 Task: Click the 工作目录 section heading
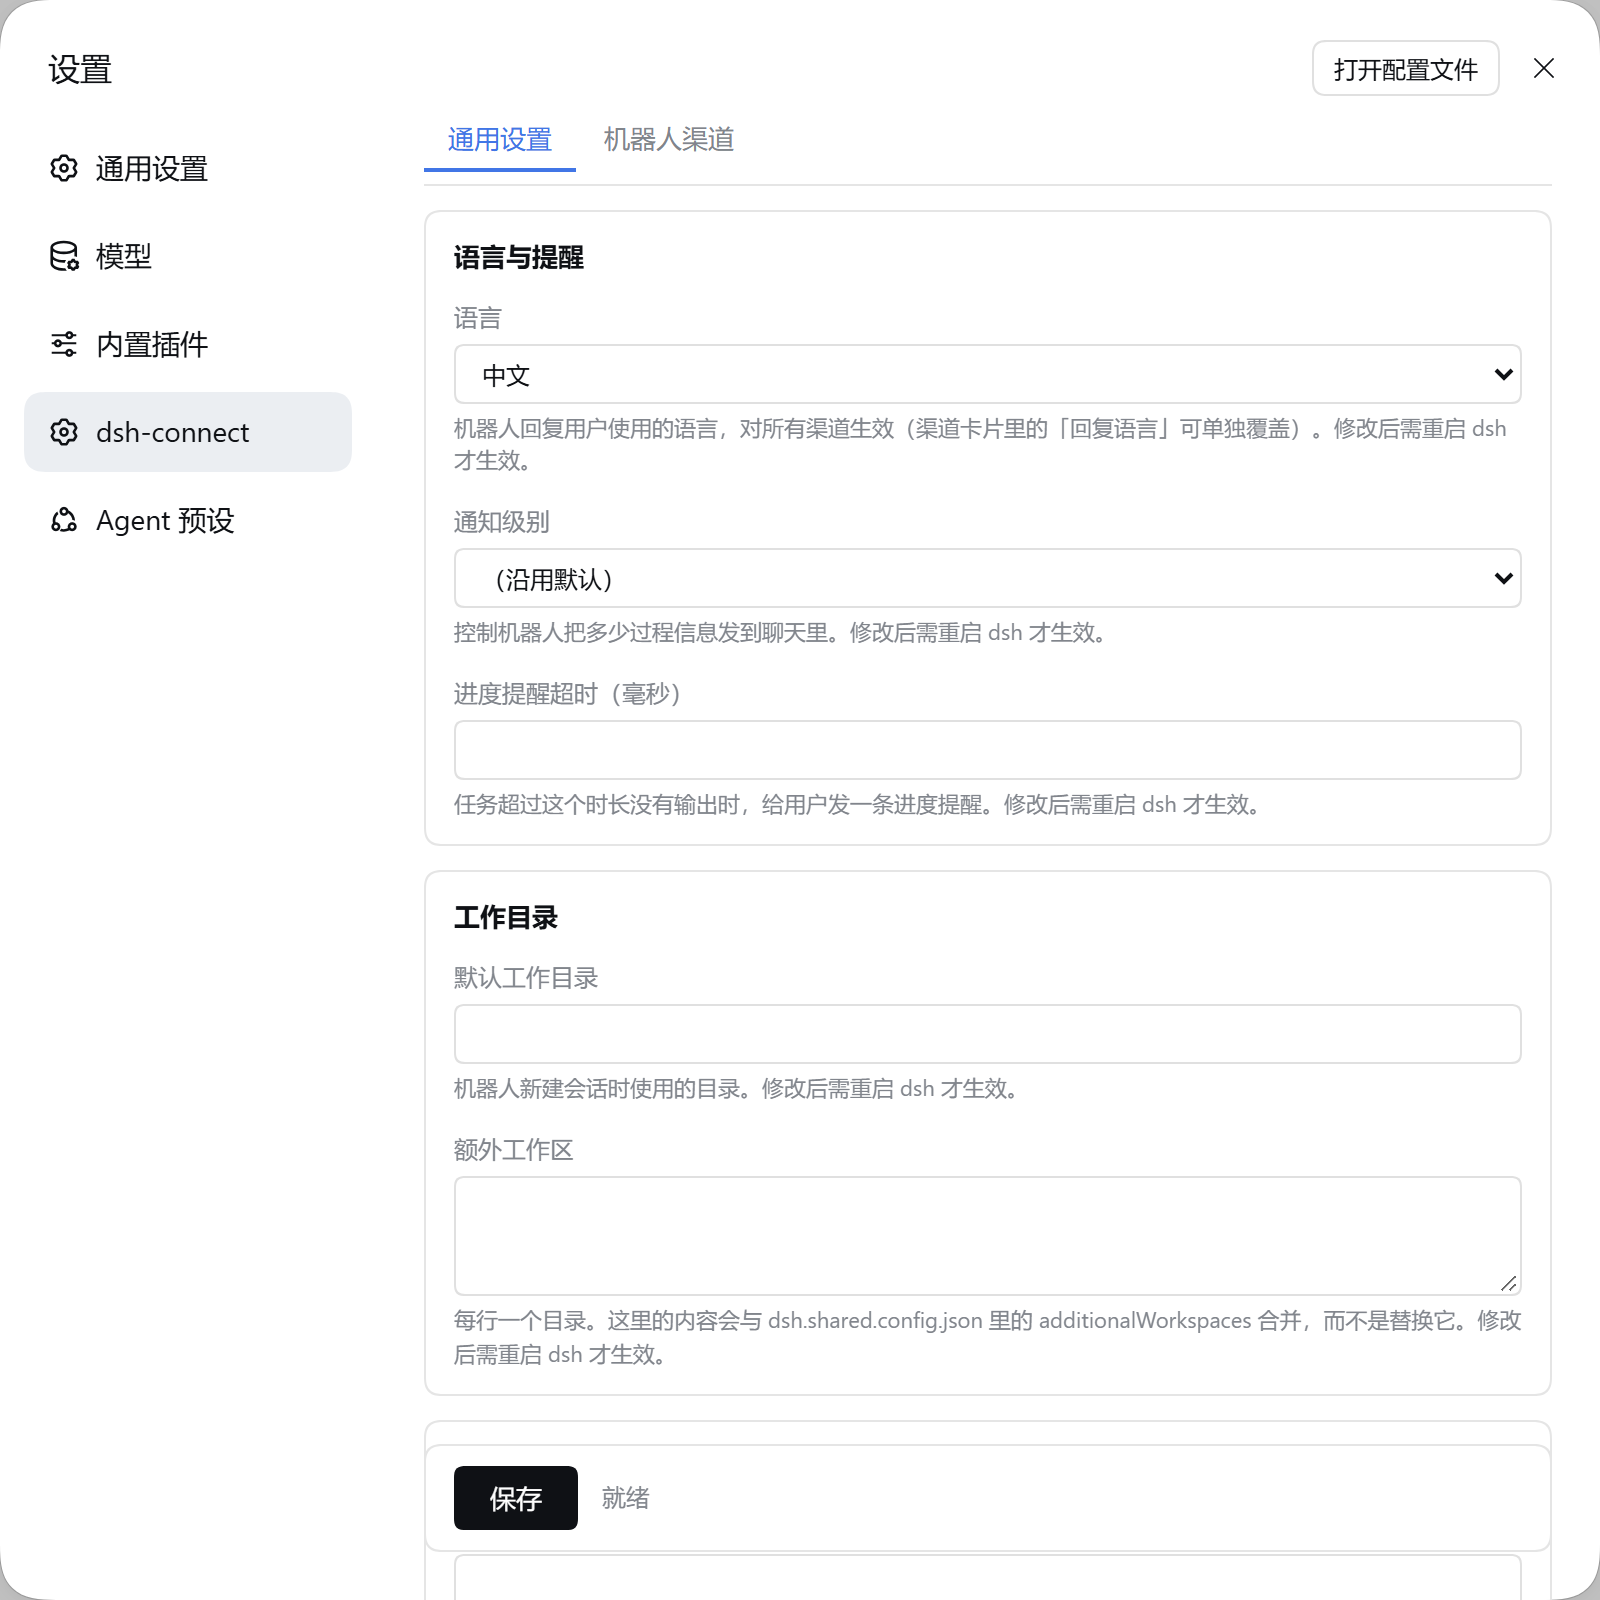[x=506, y=917]
